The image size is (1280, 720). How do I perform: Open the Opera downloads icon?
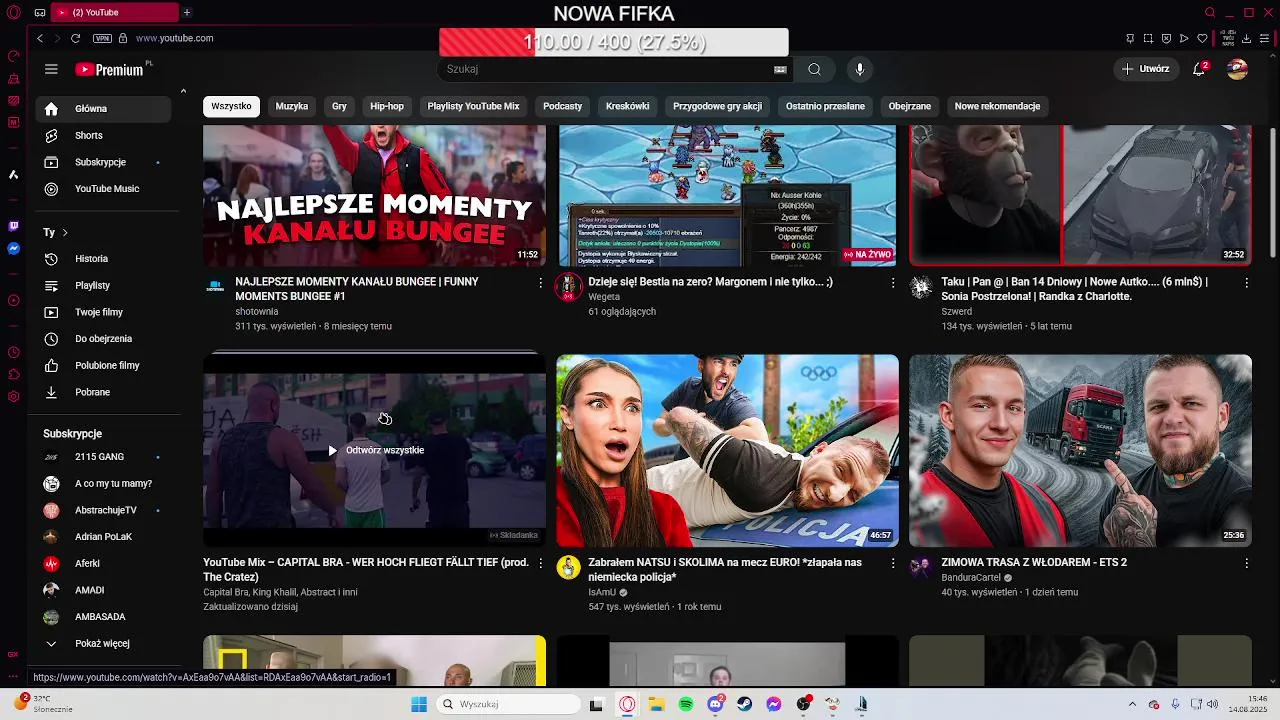(x=1246, y=38)
